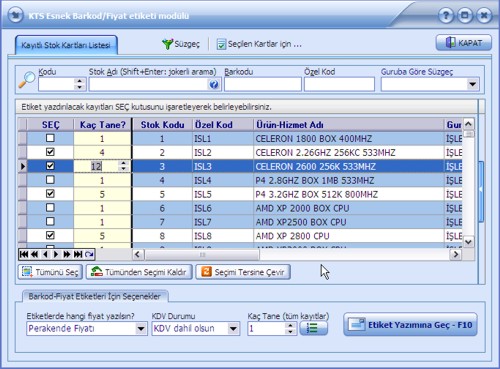Click vertical scrollbar down arrow of grid
The image size is (500, 369).
(x=468, y=242)
